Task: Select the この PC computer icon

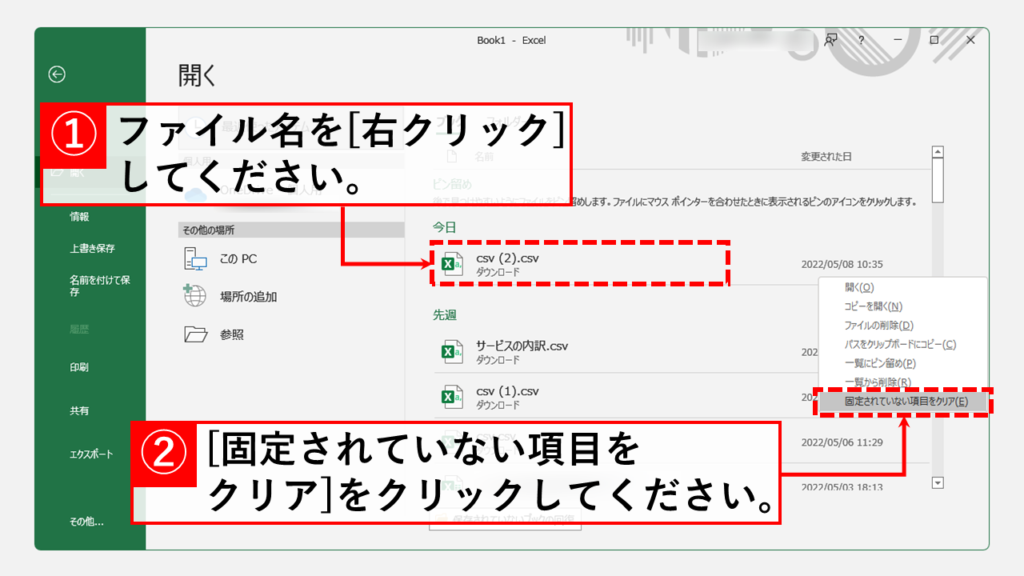Action: [x=195, y=259]
